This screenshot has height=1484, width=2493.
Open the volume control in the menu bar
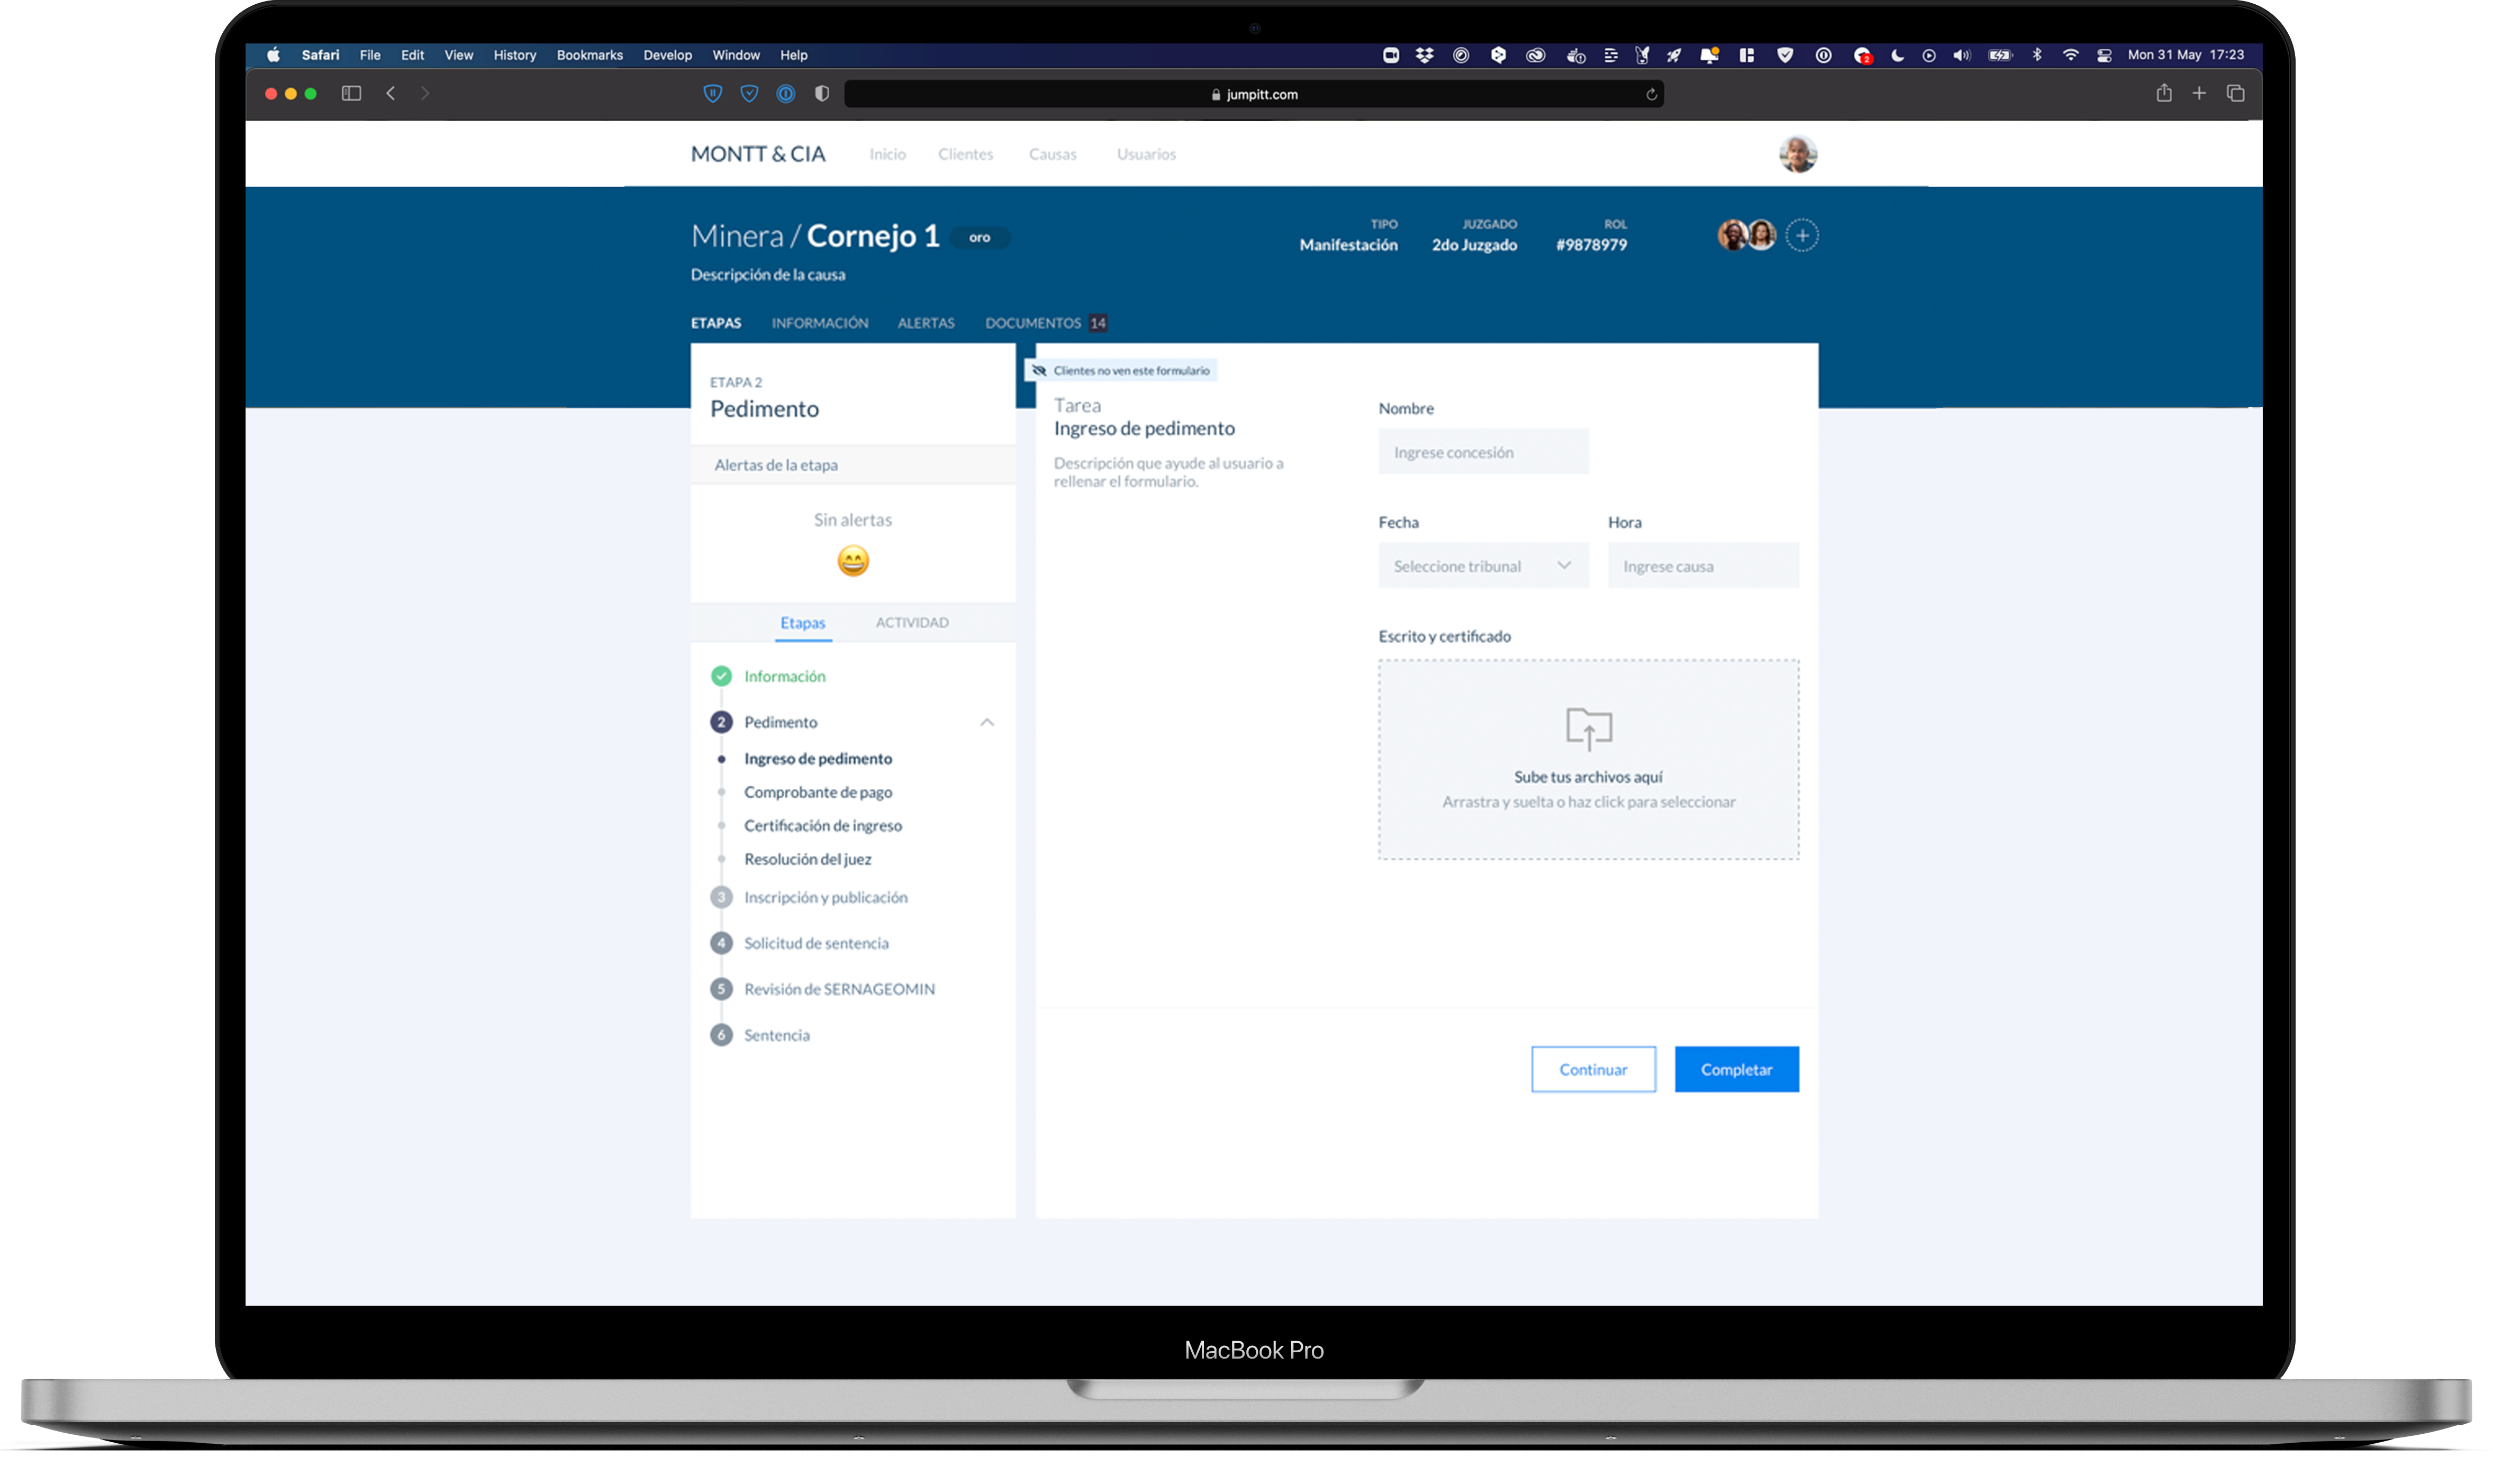[x=1961, y=55]
